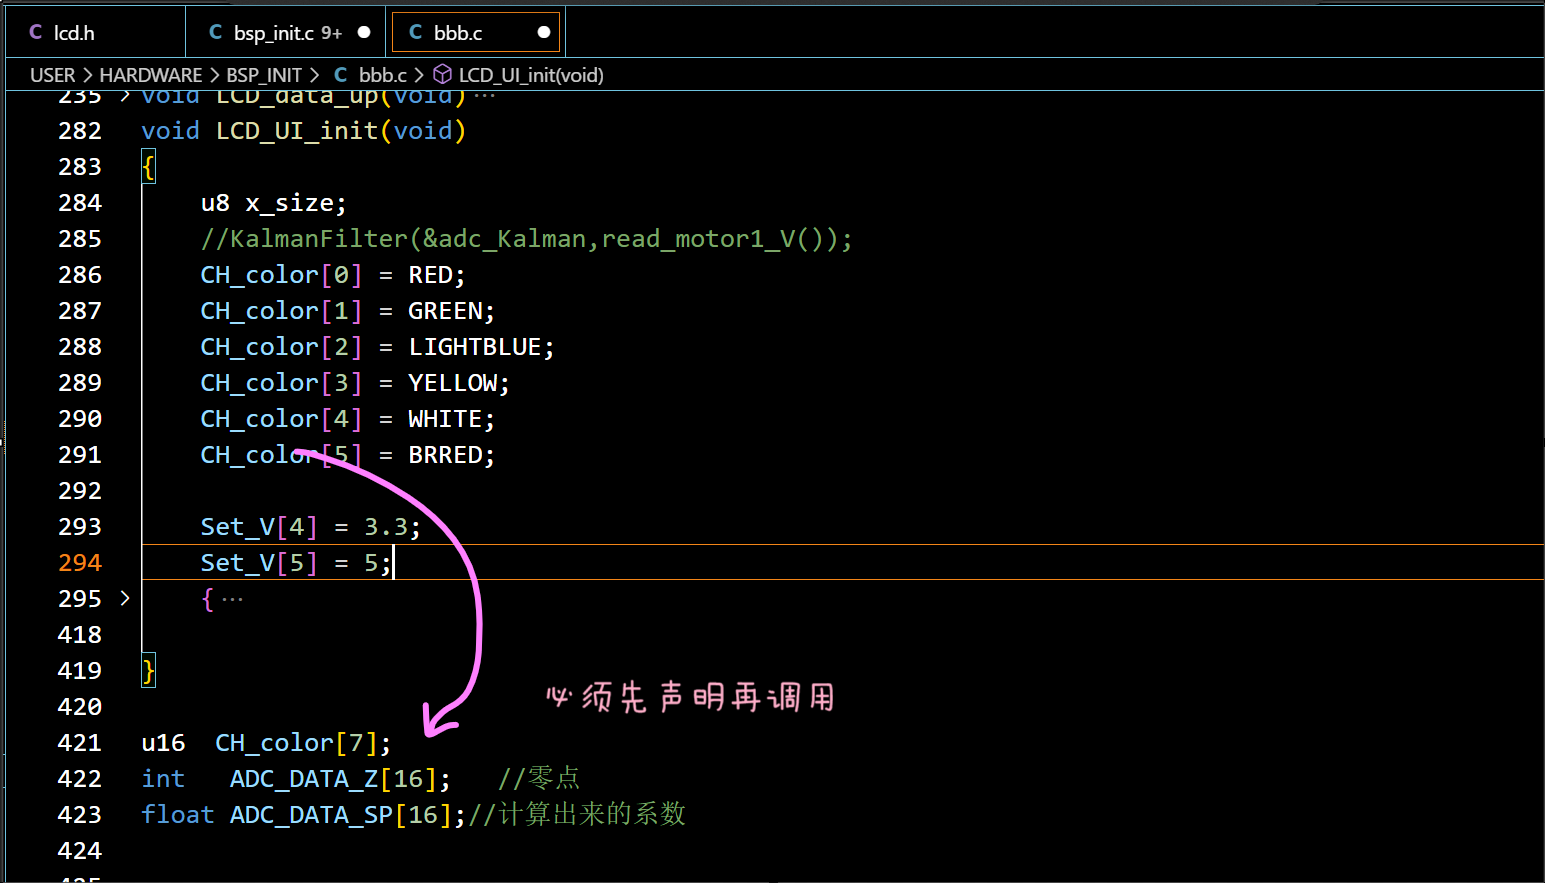Expand folded function at line 235
This screenshot has height=883, width=1545.
coord(125,96)
